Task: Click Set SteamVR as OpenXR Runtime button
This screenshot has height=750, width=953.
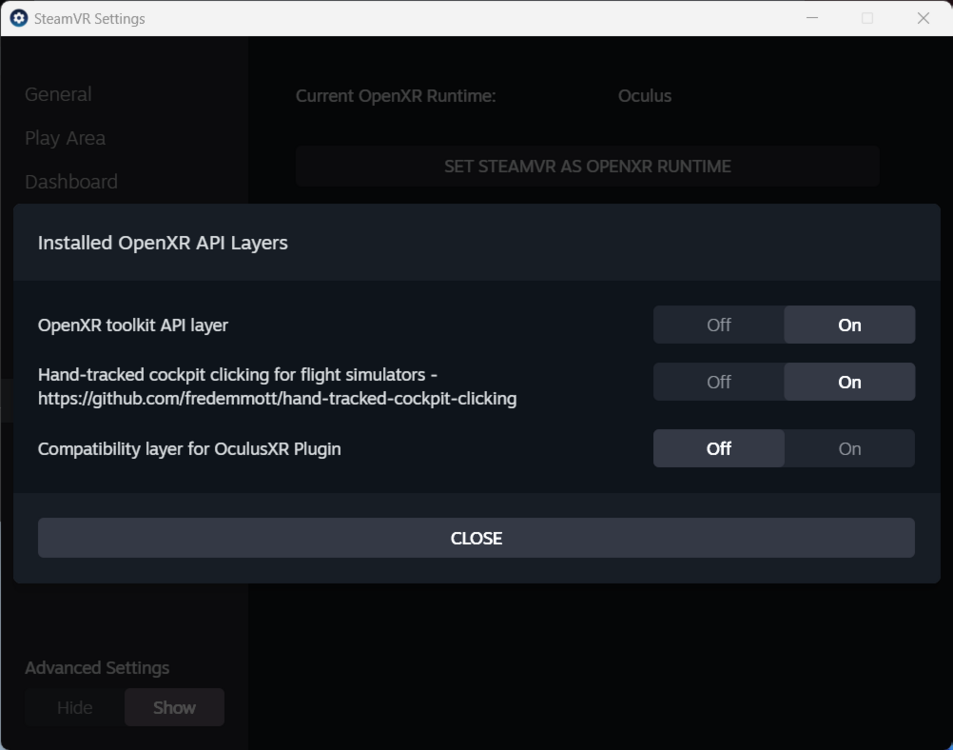Action: tap(587, 166)
